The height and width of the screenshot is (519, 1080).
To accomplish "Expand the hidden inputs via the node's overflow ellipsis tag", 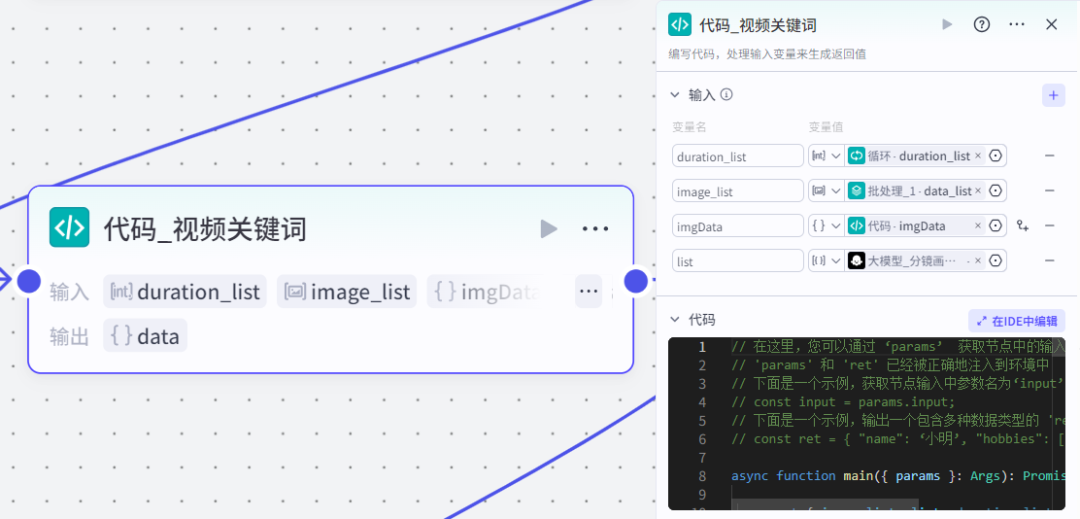I will point(588,291).
